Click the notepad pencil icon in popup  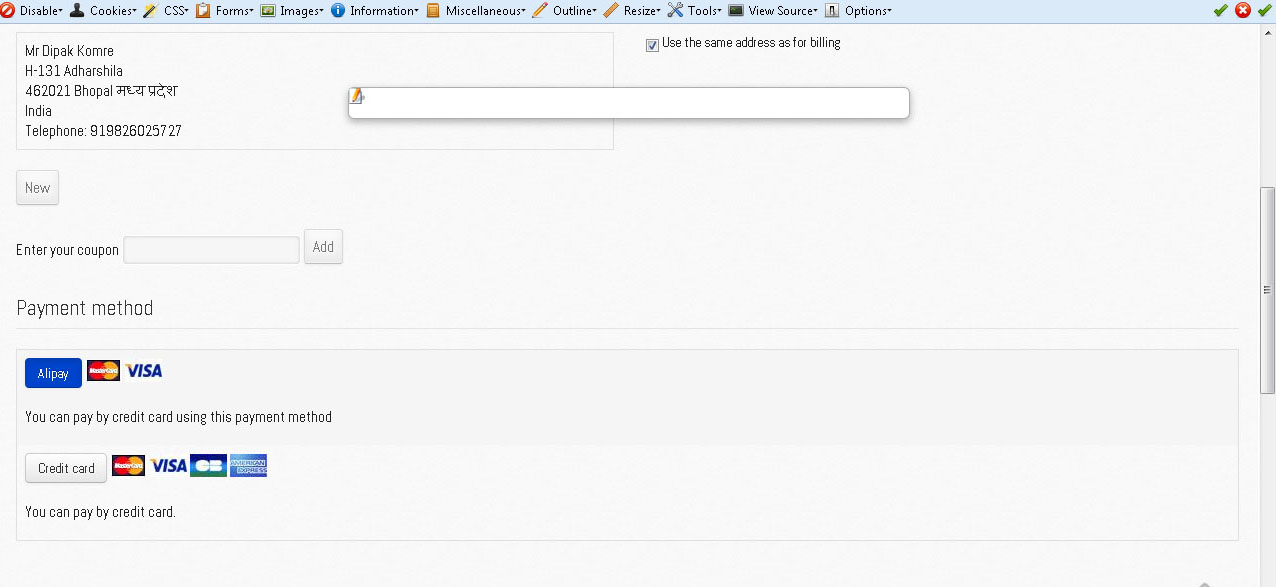click(x=357, y=96)
